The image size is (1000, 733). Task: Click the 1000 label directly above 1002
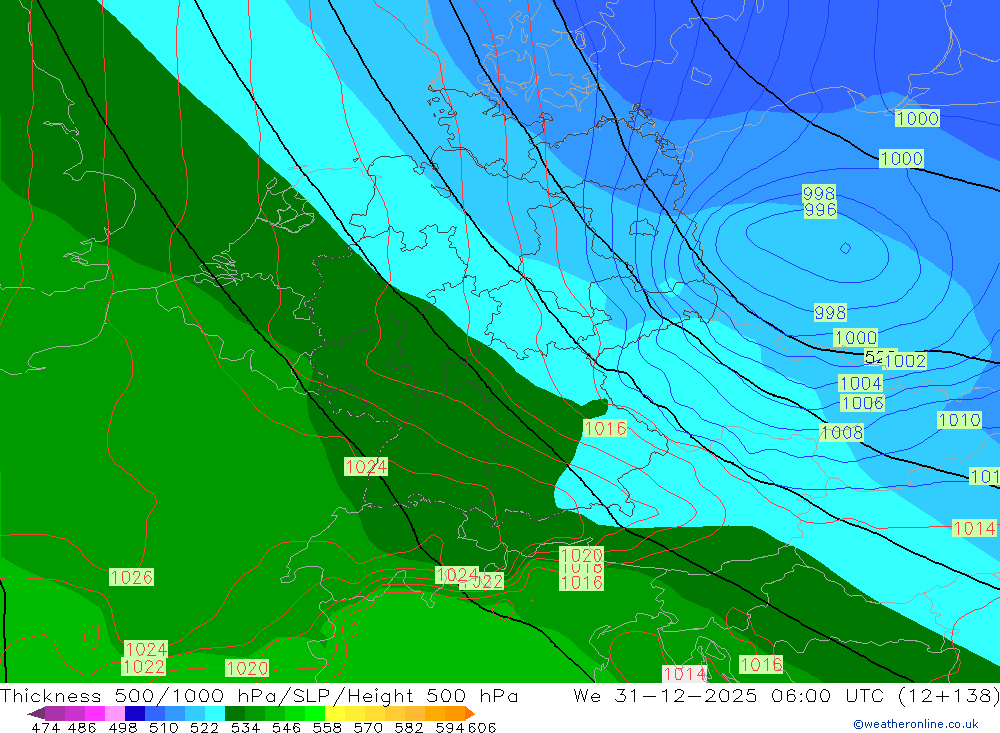(x=856, y=337)
